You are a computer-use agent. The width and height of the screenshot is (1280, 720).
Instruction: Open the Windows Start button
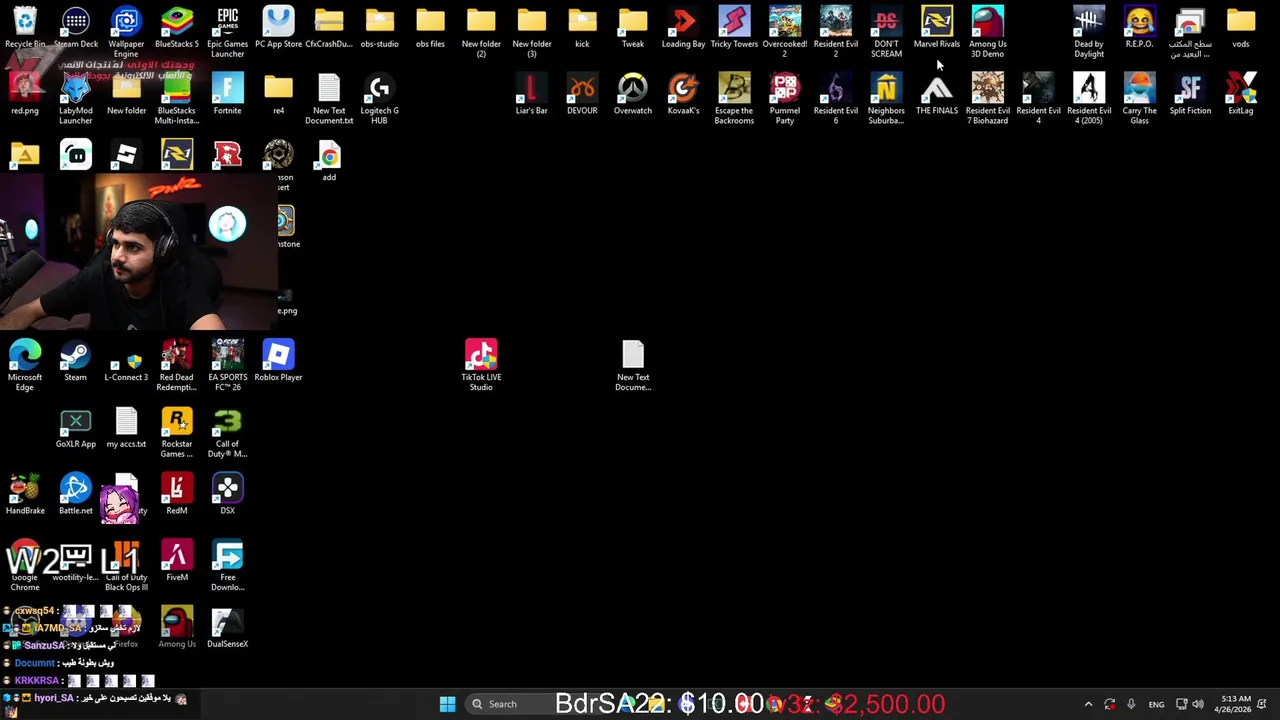point(447,704)
